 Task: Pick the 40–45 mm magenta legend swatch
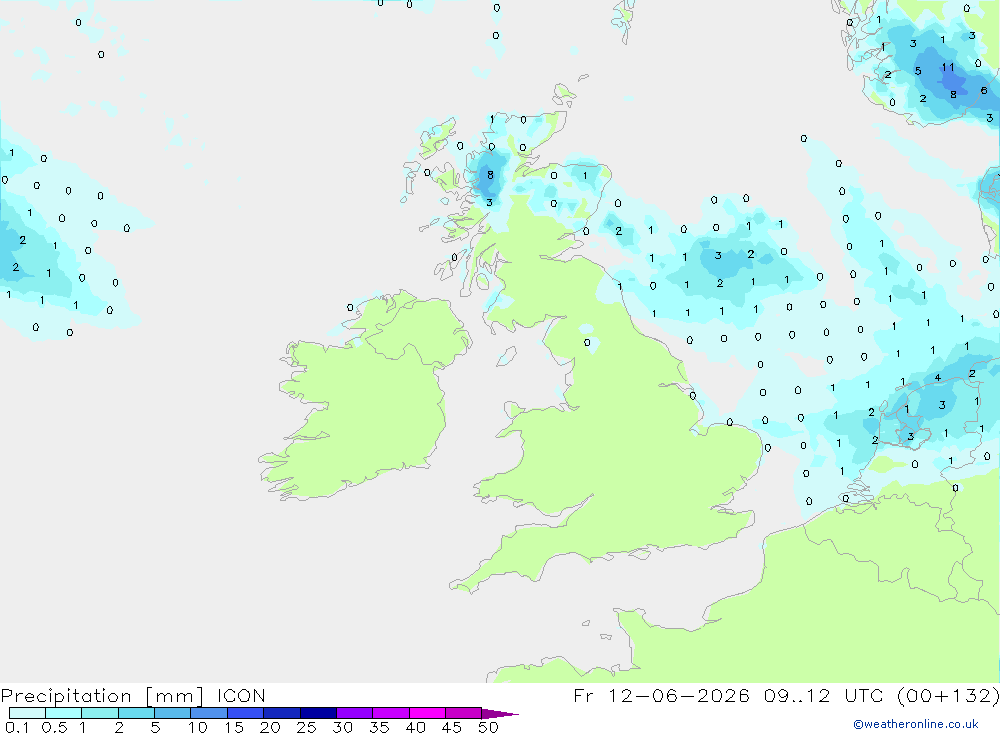tap(427, 713)
